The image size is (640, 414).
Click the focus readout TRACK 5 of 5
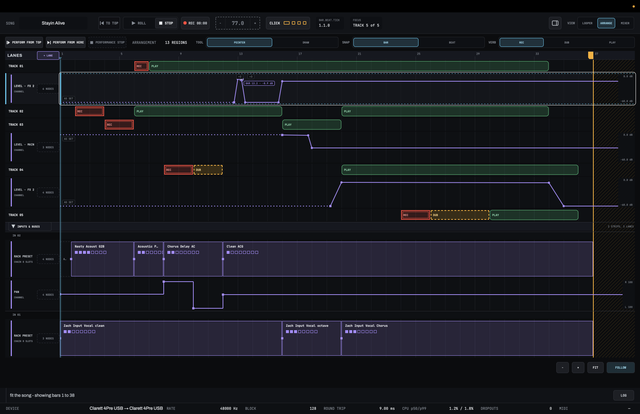click(366, 25)
